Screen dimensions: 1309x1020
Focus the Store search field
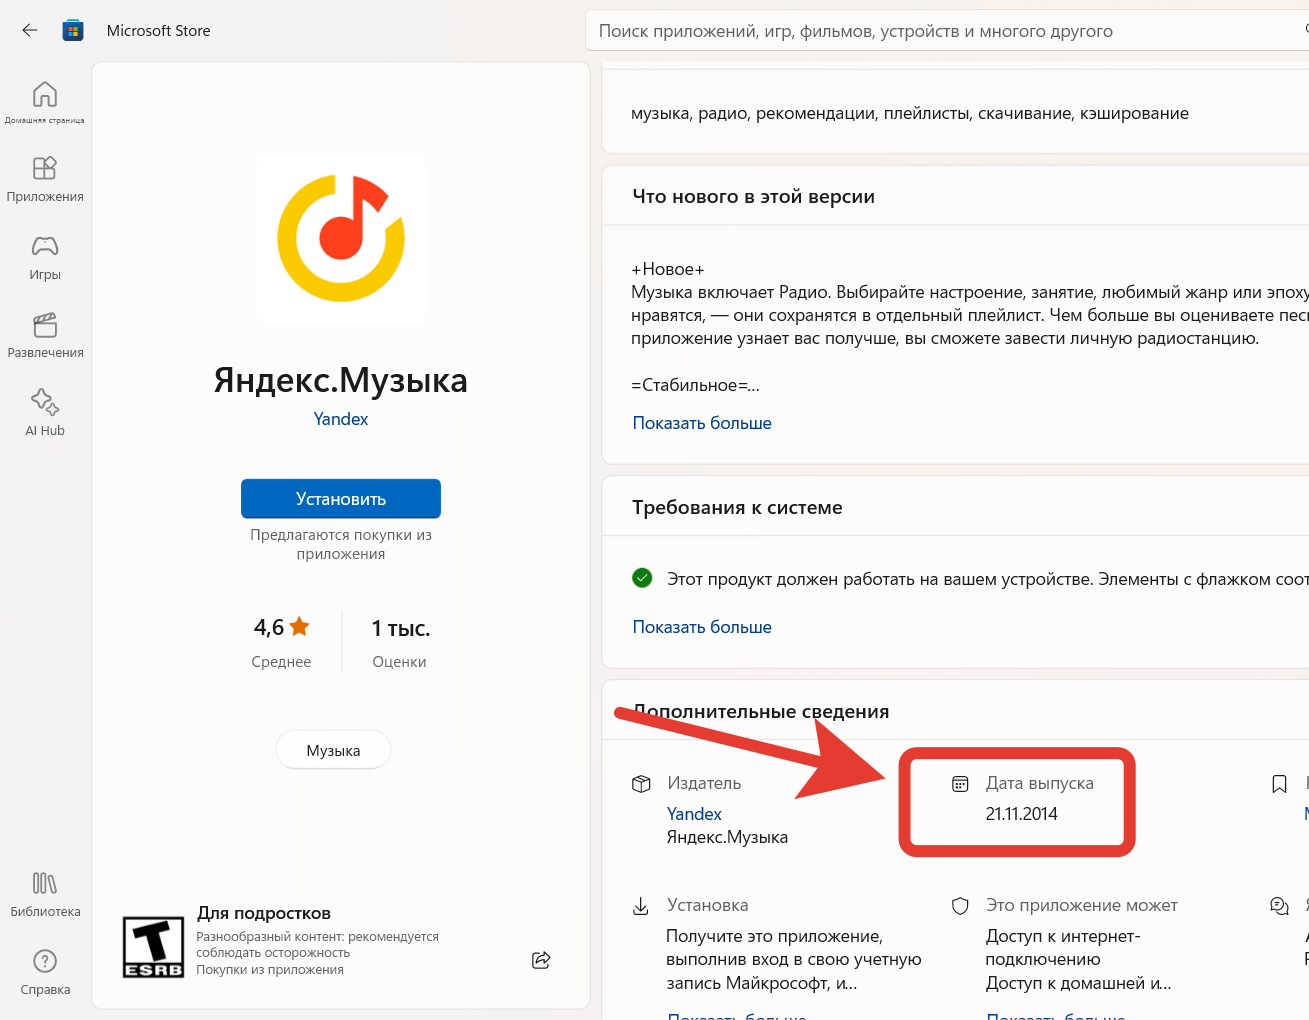point(940,31)
